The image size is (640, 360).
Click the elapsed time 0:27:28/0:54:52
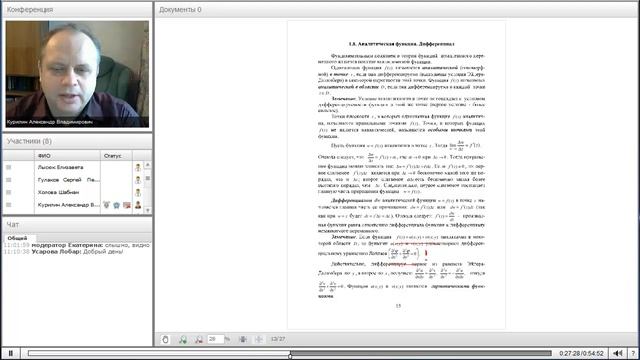point(582,353)
